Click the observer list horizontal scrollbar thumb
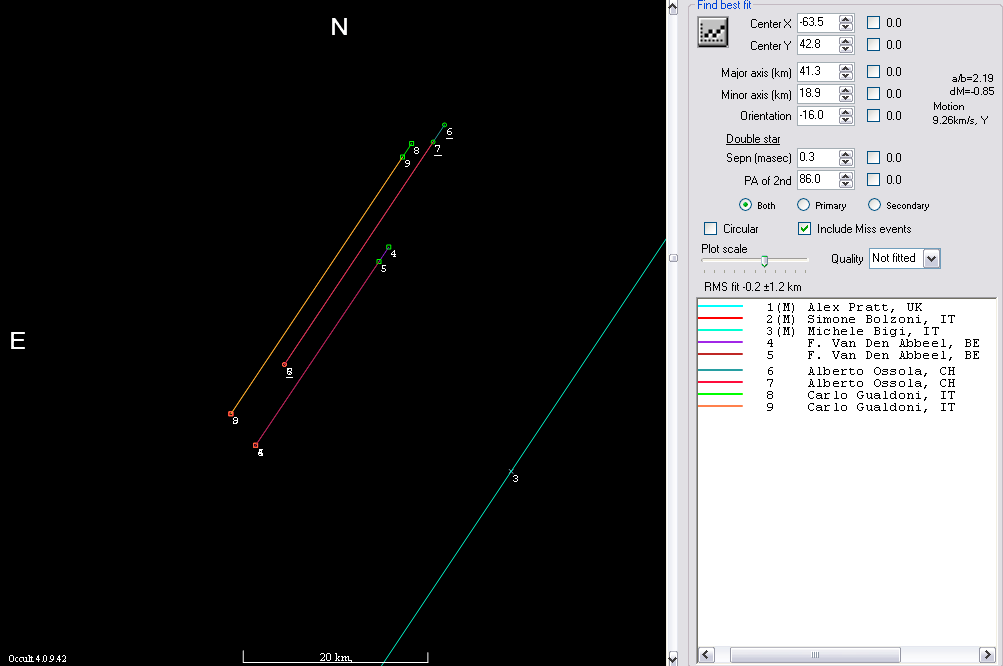Image resolution: width=1003 pixels, height=666 pixels. tap(815, 654)
